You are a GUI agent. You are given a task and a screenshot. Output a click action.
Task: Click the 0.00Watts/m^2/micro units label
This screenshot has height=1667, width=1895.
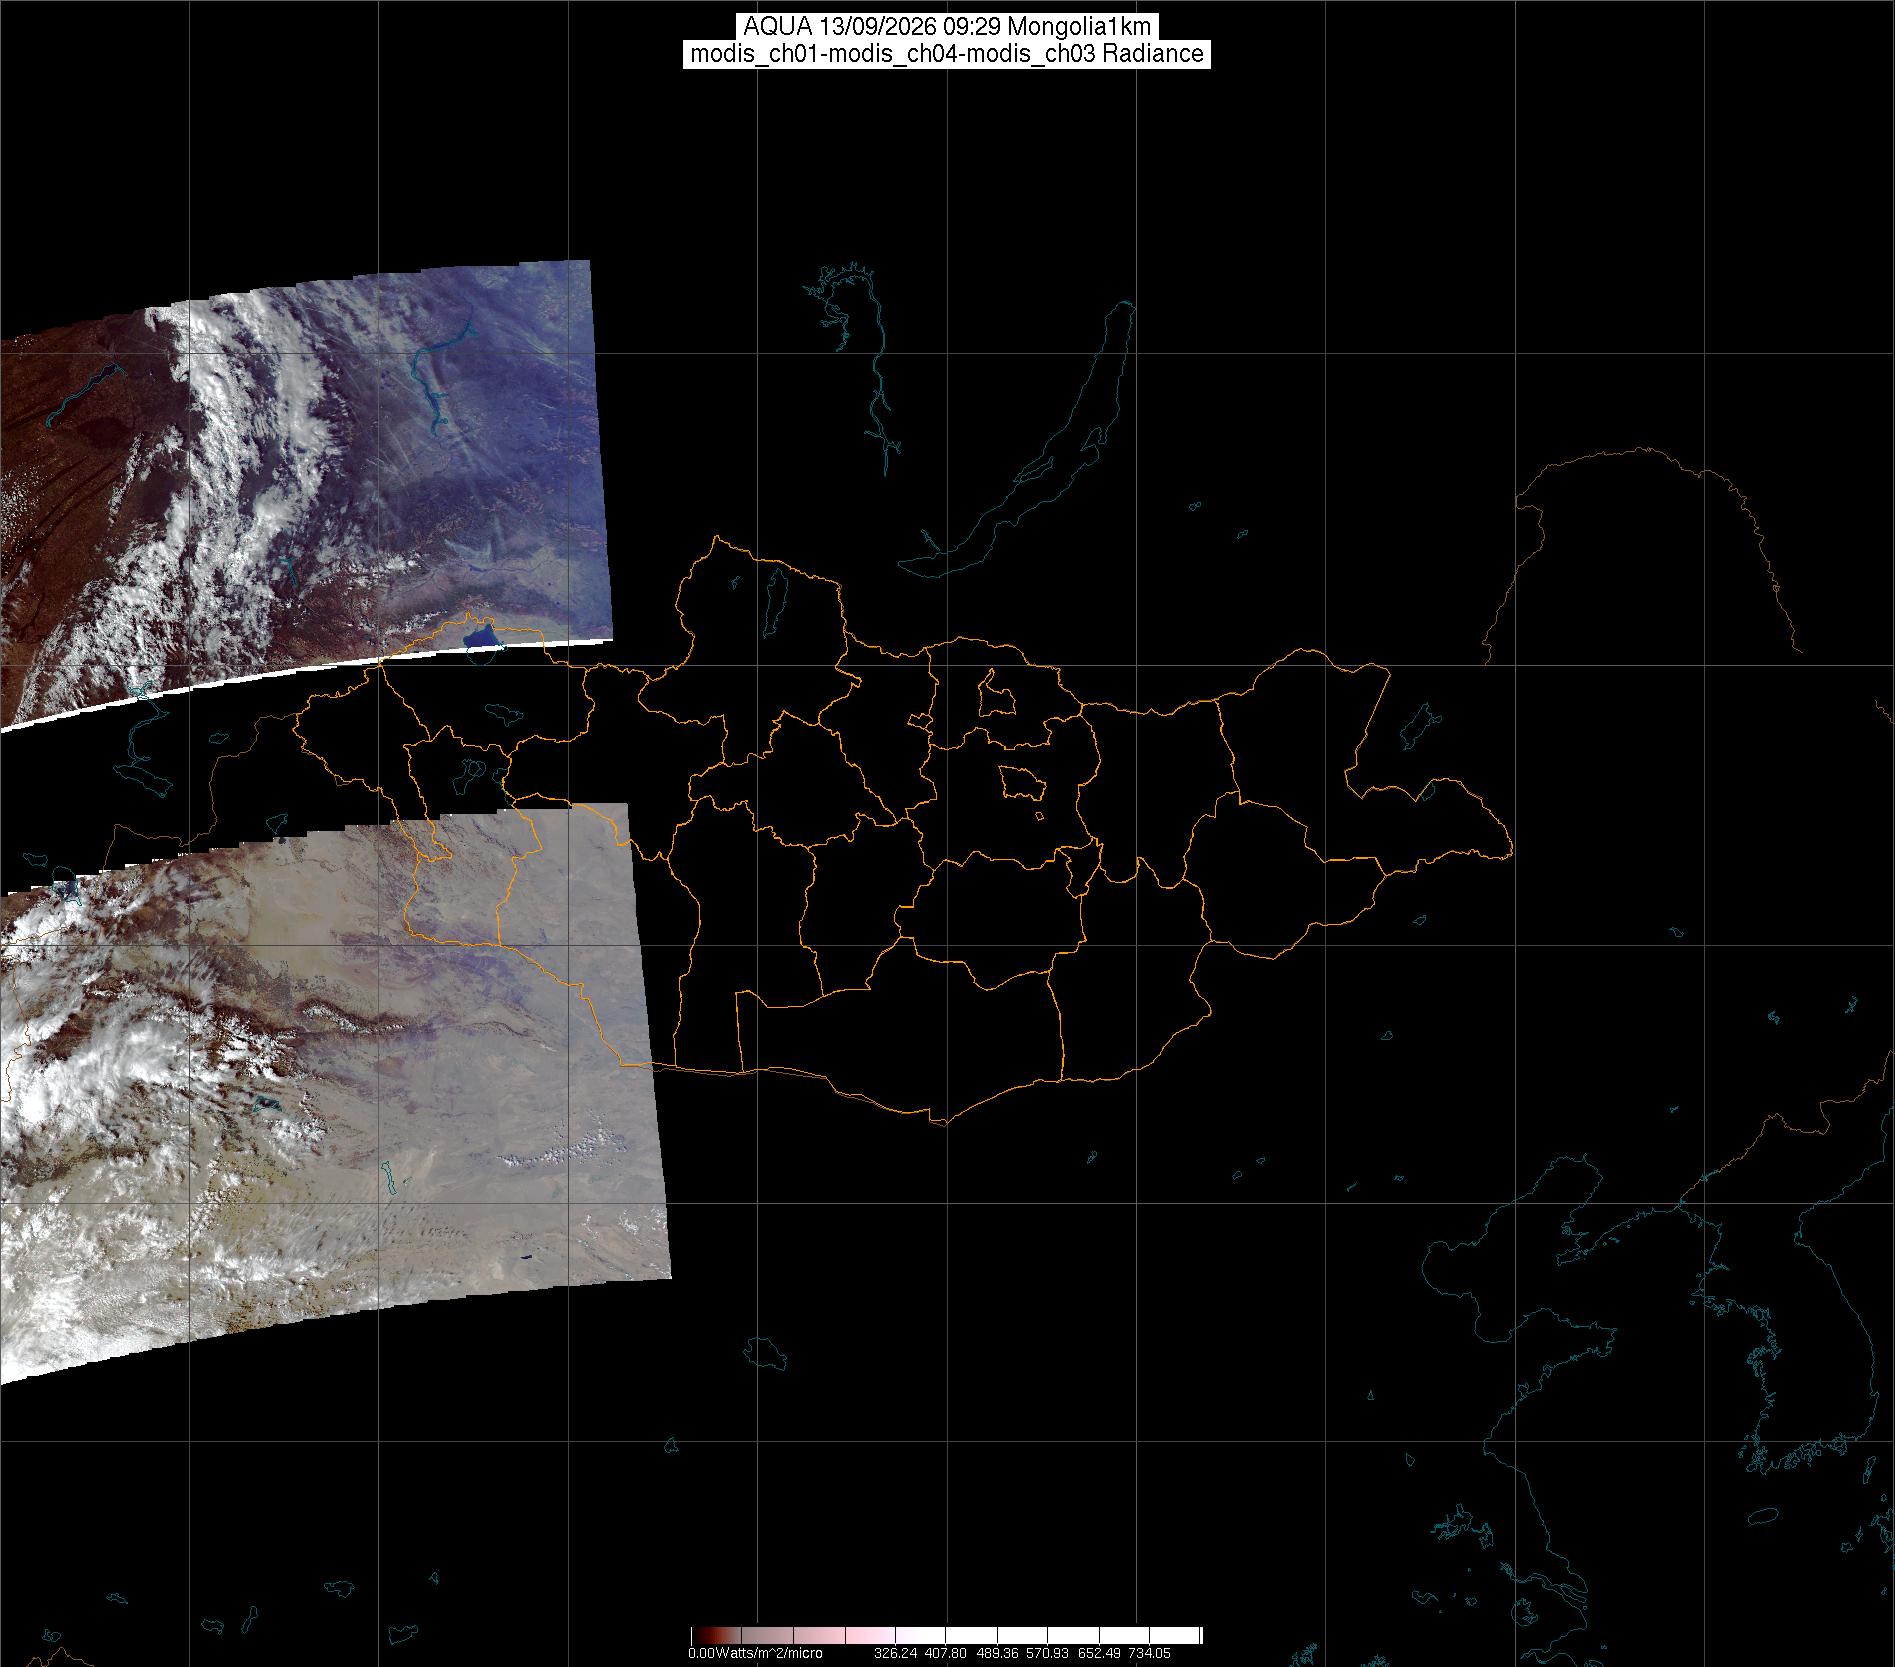755,1654
